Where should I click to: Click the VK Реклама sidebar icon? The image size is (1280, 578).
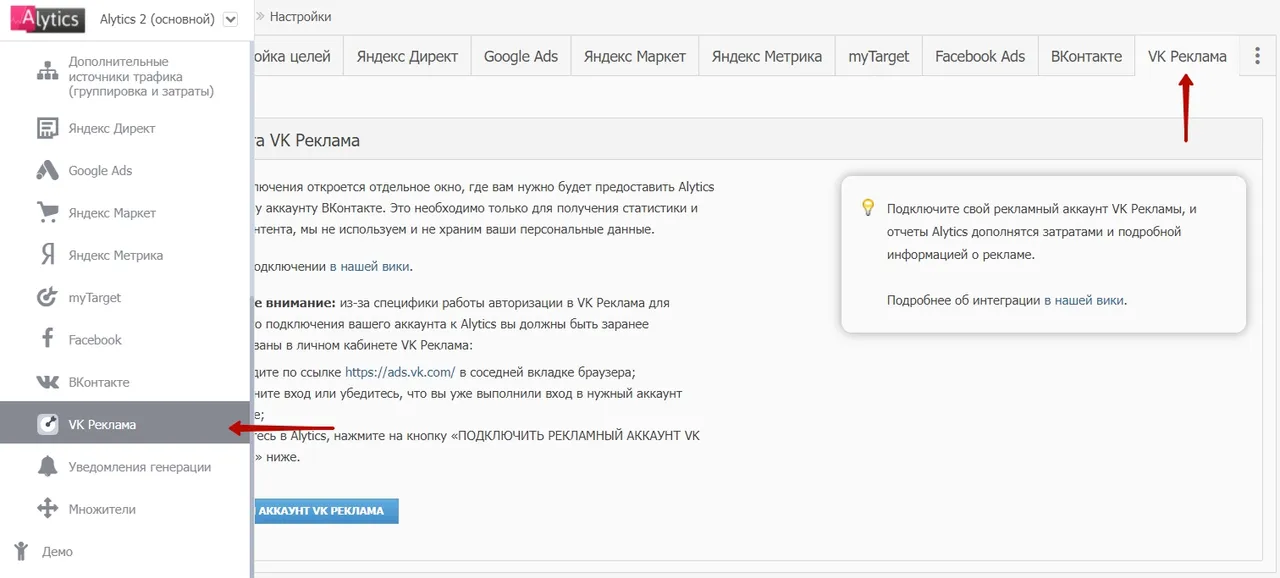click(47, 424)
